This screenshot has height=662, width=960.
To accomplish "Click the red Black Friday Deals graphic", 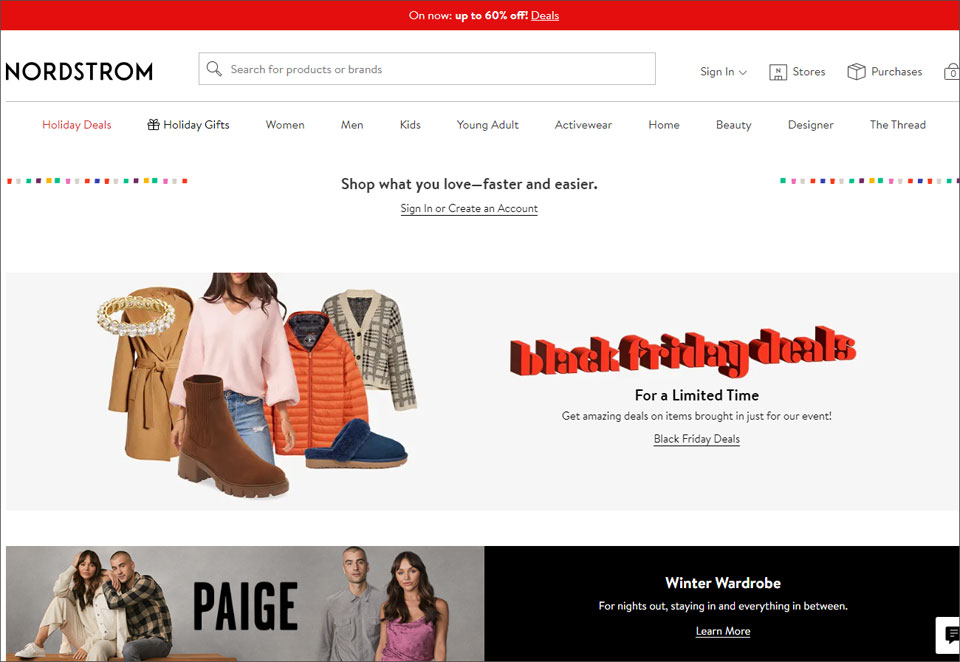I will (x=683, y=350).
